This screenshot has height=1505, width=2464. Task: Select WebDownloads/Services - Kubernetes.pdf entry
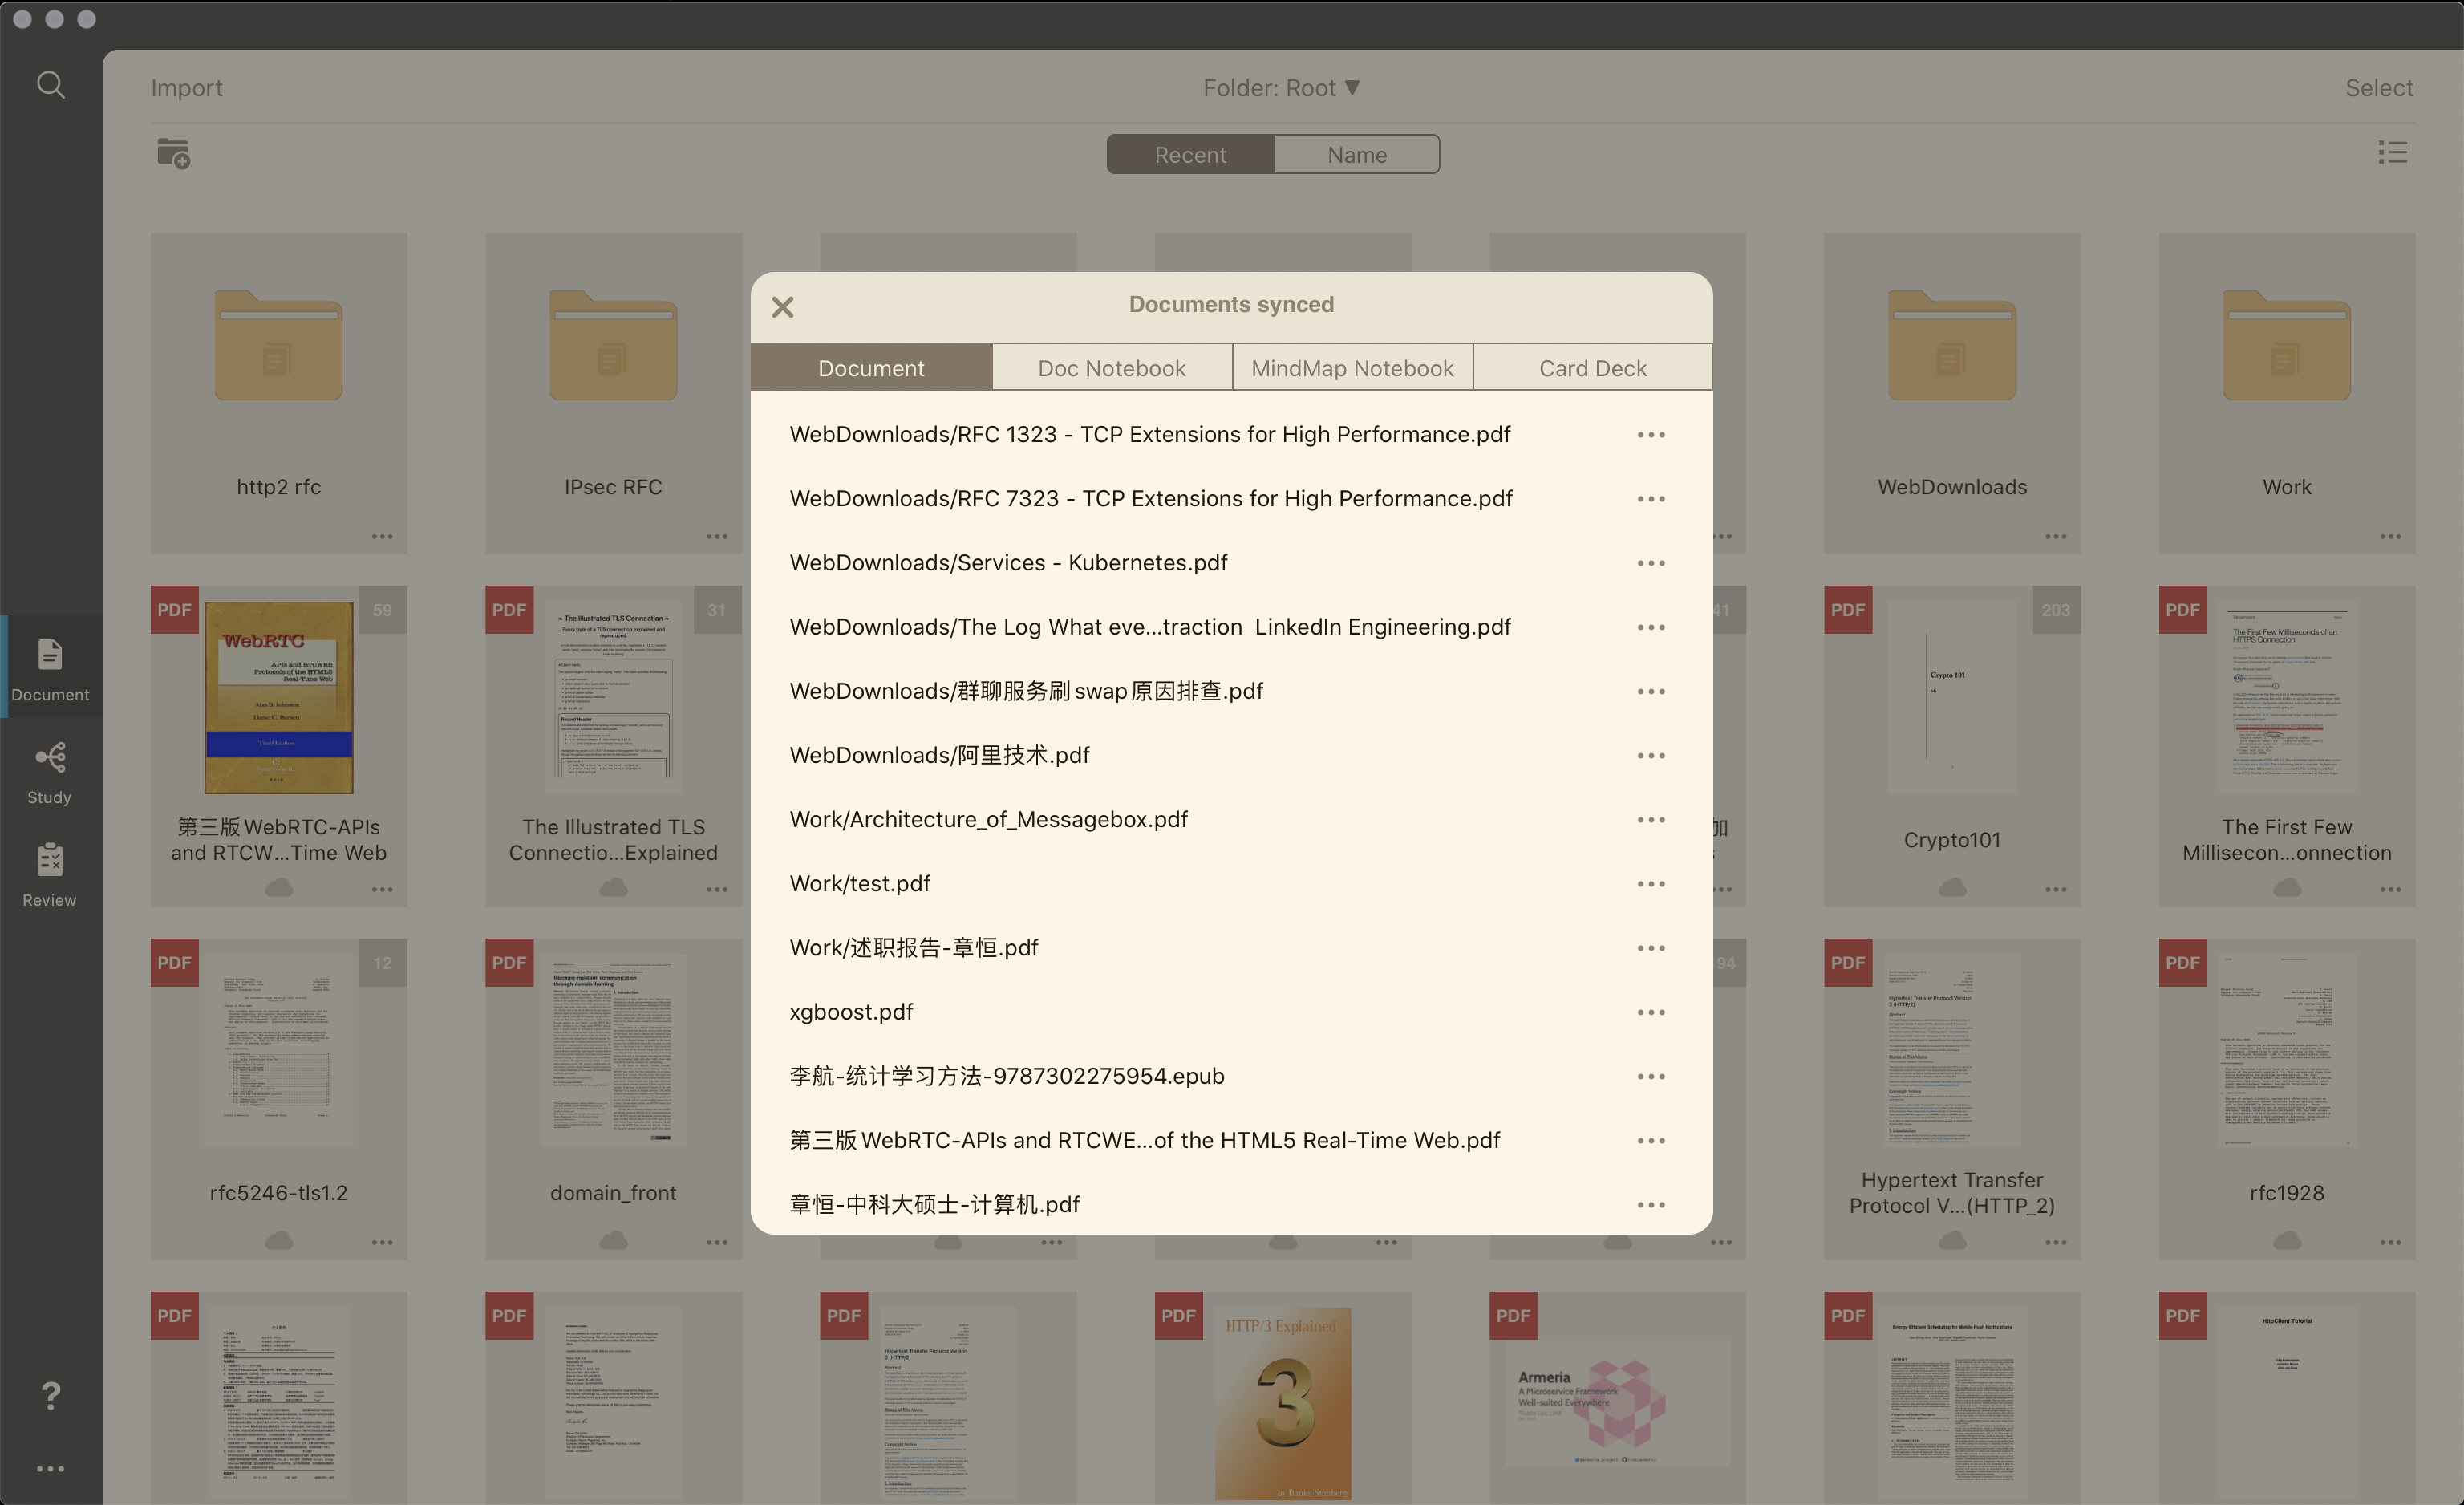click(x=1009, y=563)
